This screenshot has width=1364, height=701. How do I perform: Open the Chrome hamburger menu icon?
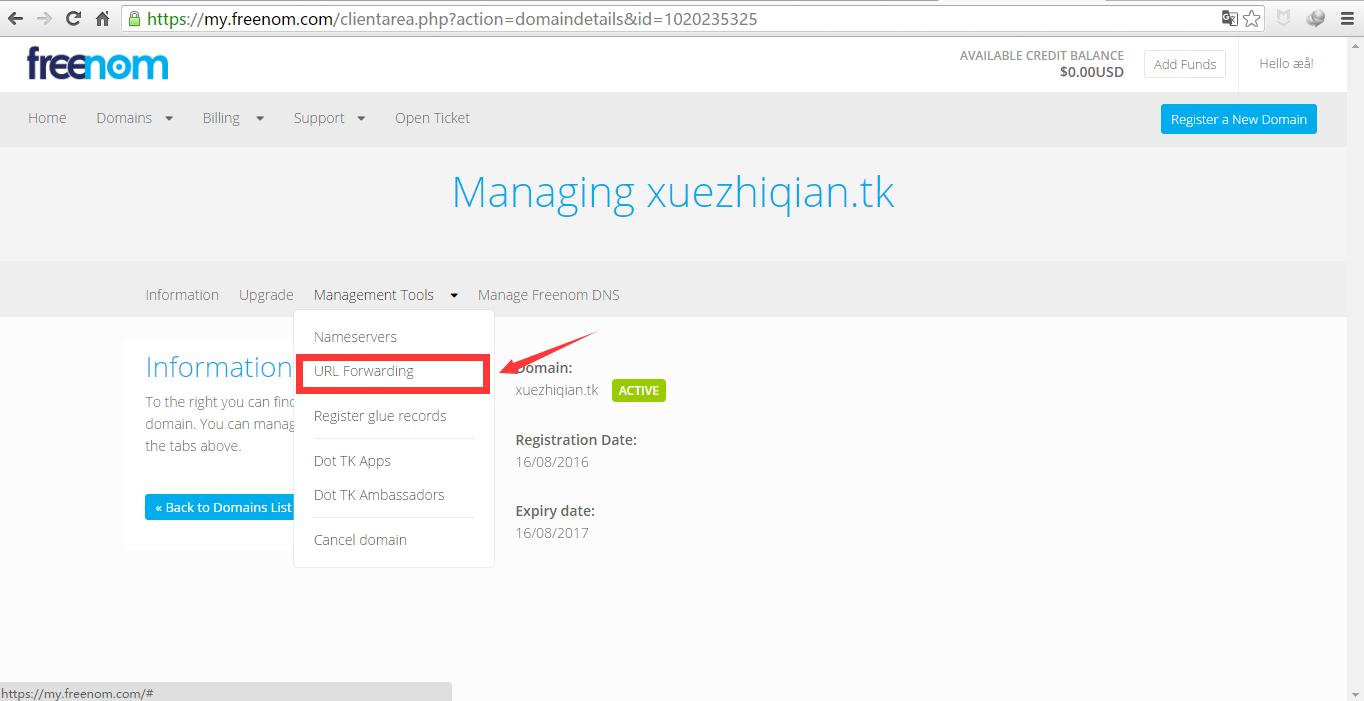1347,18
